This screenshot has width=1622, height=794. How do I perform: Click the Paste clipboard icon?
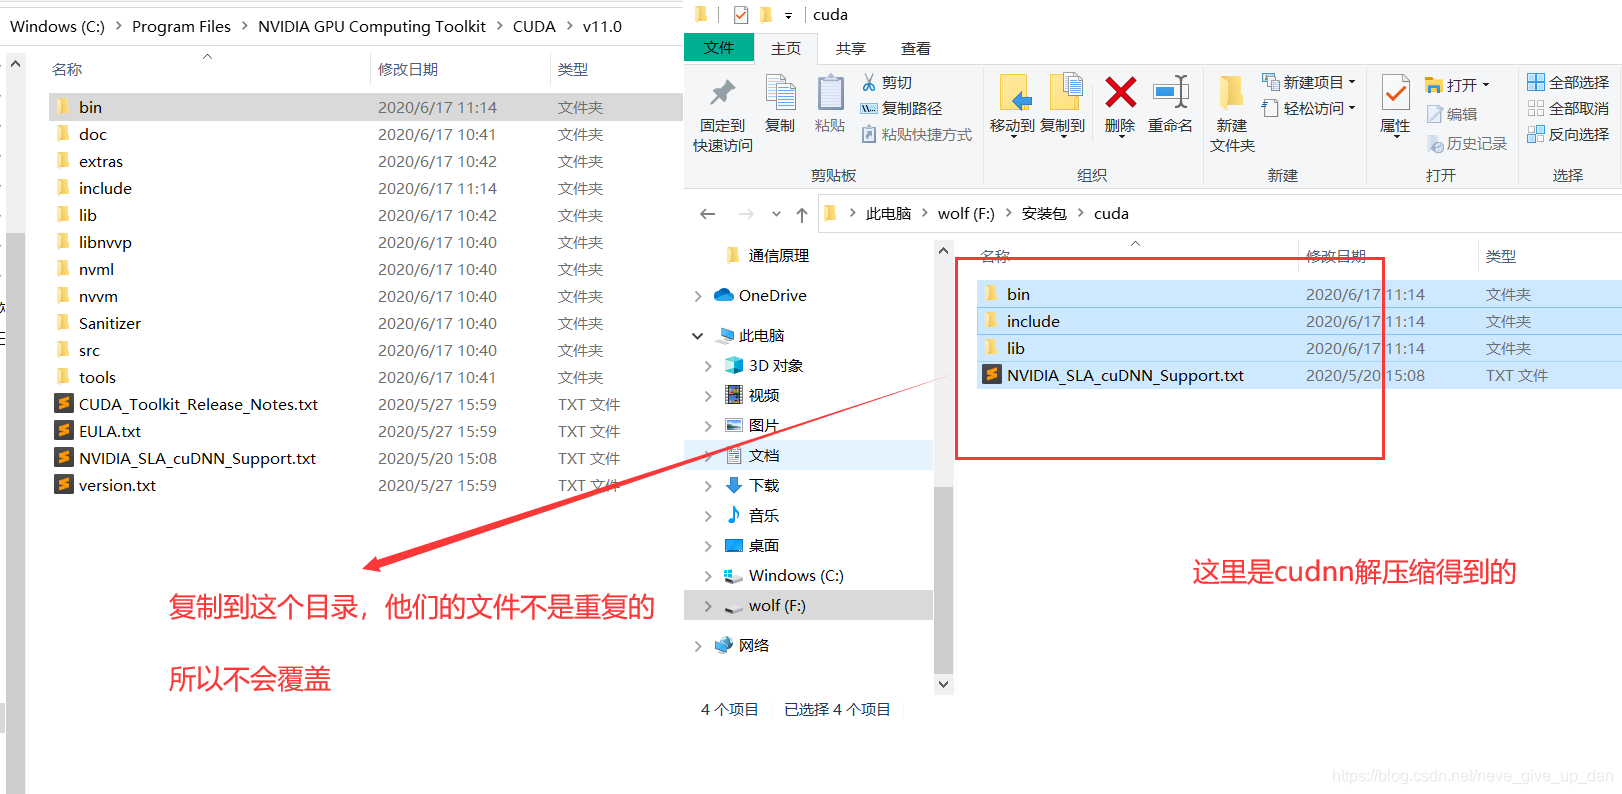coord(830,93)
